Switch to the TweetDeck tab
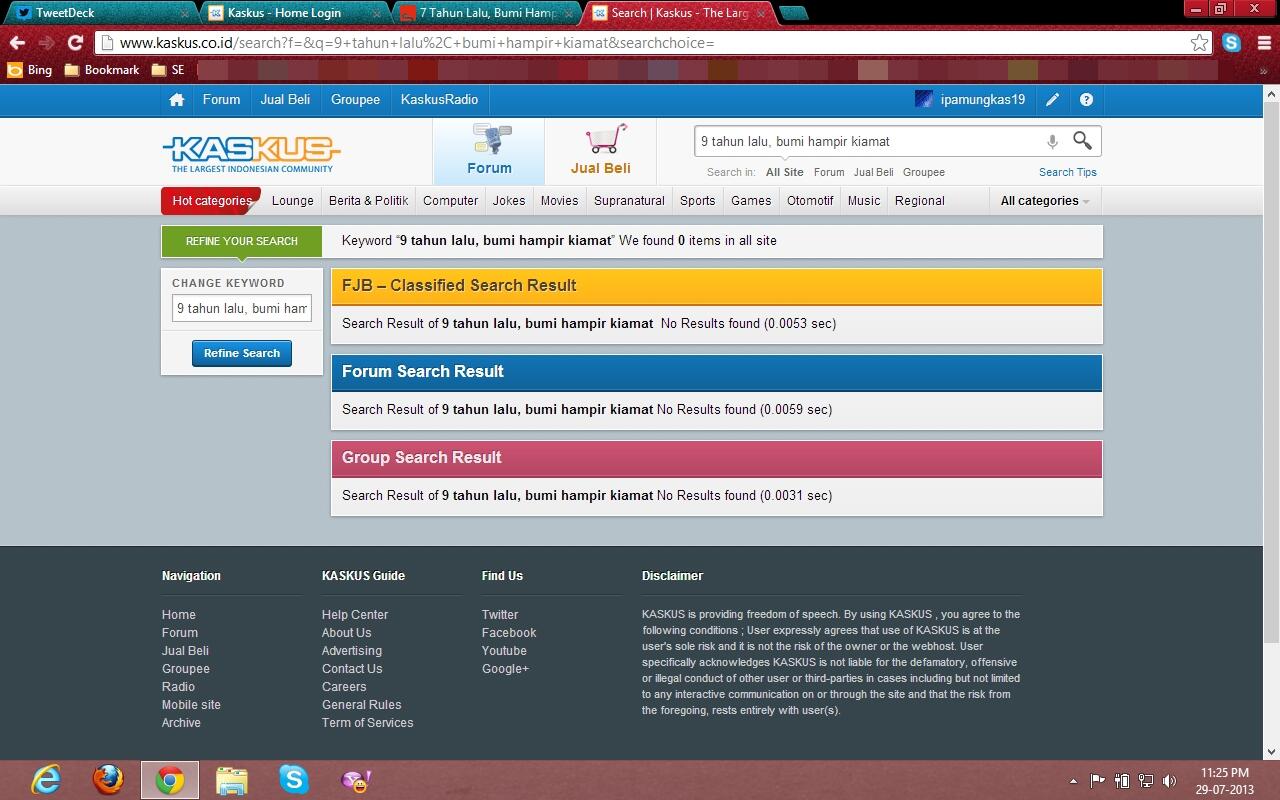The height and width of the screenshot is (800, 1280). 98,13
